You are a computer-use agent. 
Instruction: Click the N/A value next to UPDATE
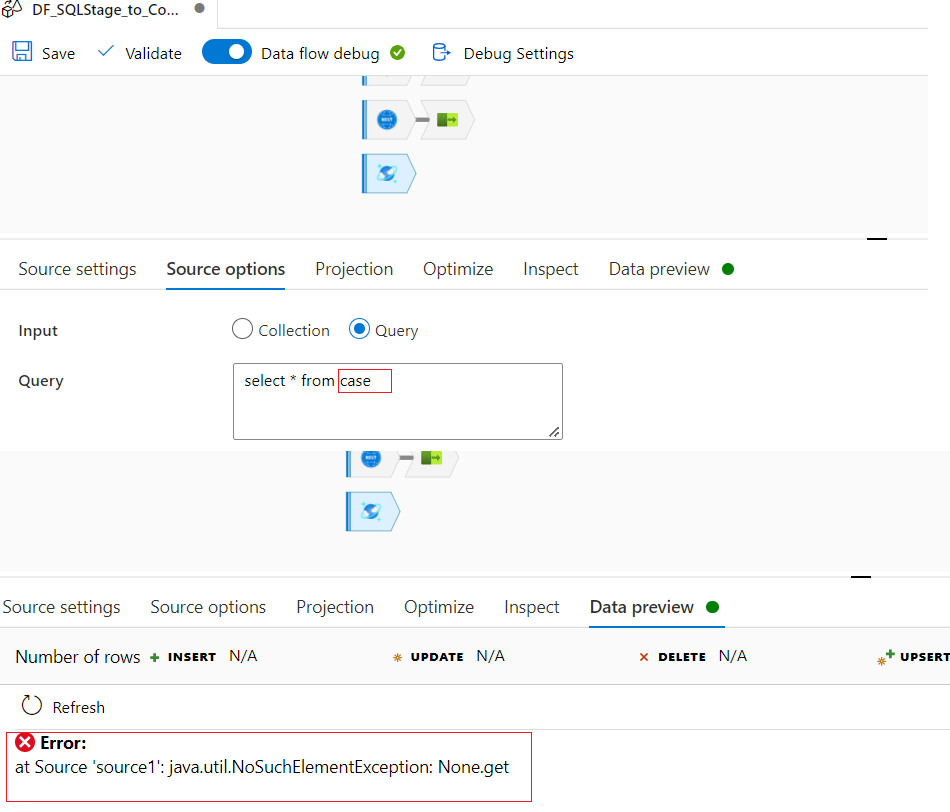pyautogui.click(x=490, y=656)
